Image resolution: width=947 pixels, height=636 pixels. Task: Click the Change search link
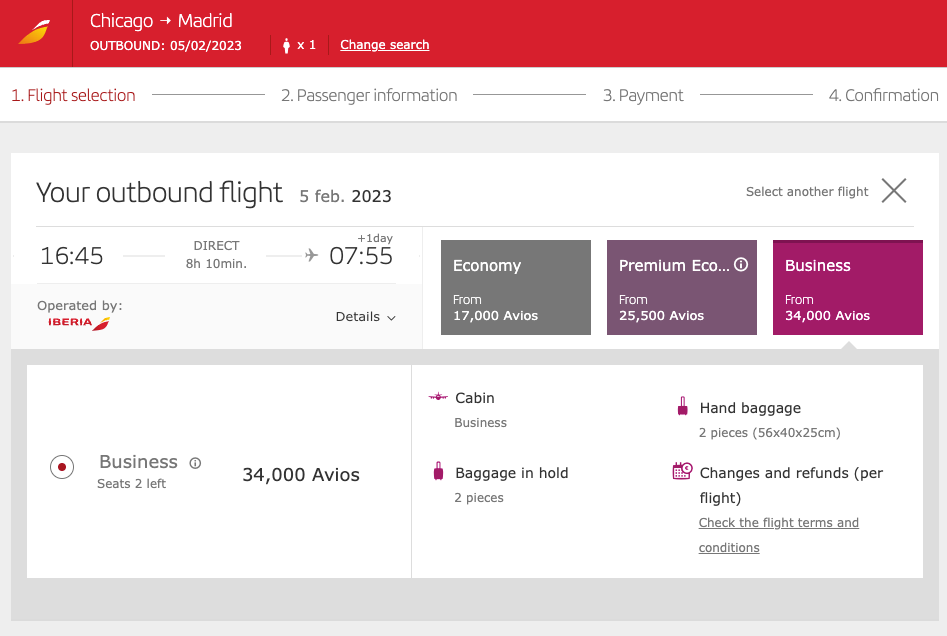pos(384,45)
